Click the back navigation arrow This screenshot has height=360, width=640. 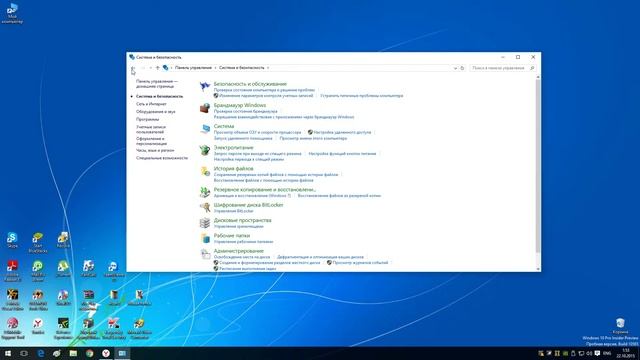click(x=133, y=68)
